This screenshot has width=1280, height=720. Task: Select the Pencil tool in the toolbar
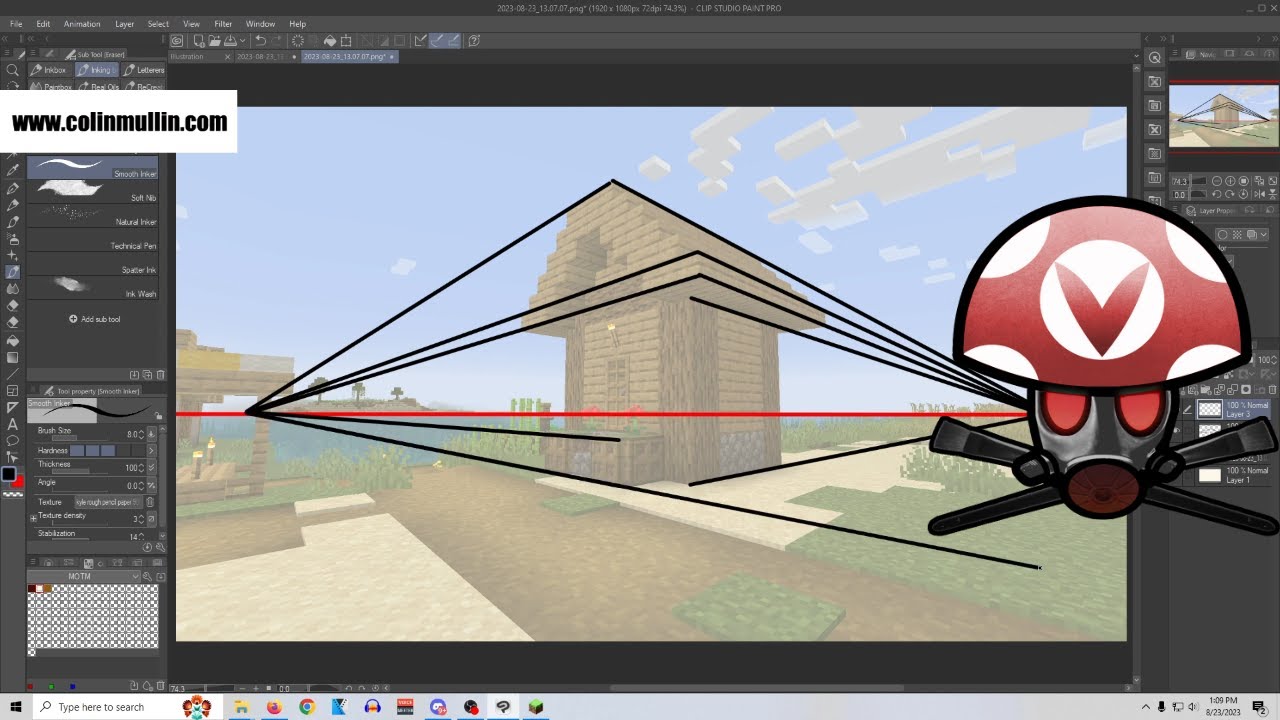(13, 205)
